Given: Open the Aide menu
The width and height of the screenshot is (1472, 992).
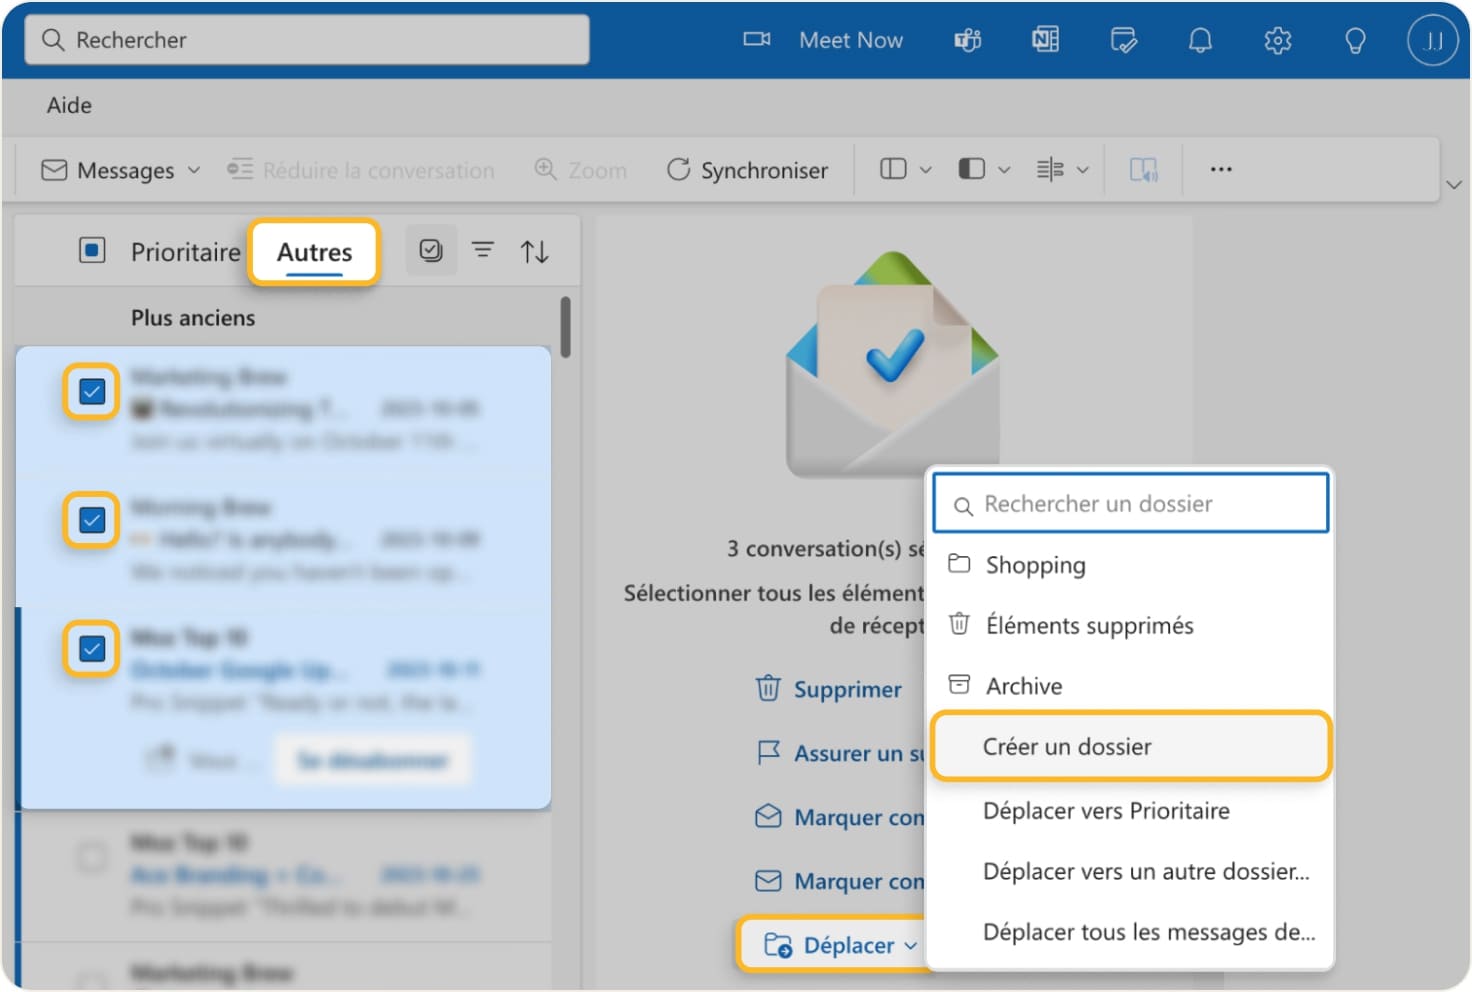Looking at the screenshot, I should tap(69, 105).
